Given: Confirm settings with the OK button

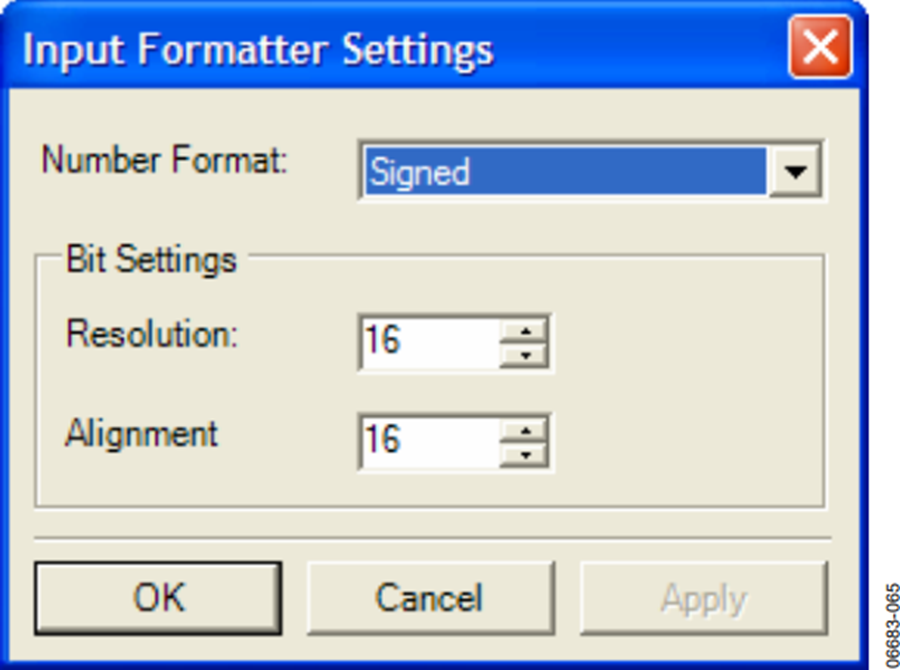Looking at the screenshot, I should (x=158, y=598).
